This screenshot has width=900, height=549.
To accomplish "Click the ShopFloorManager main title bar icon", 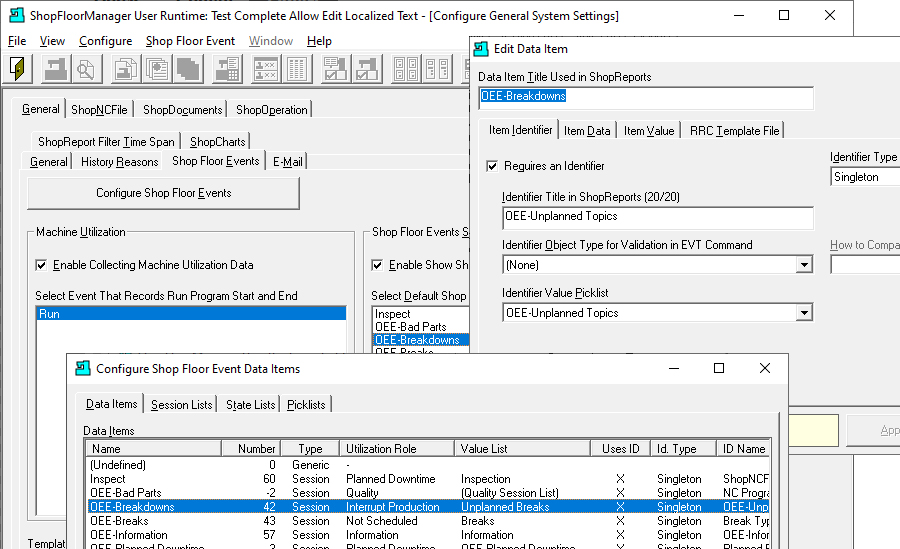I will (17, 16).
